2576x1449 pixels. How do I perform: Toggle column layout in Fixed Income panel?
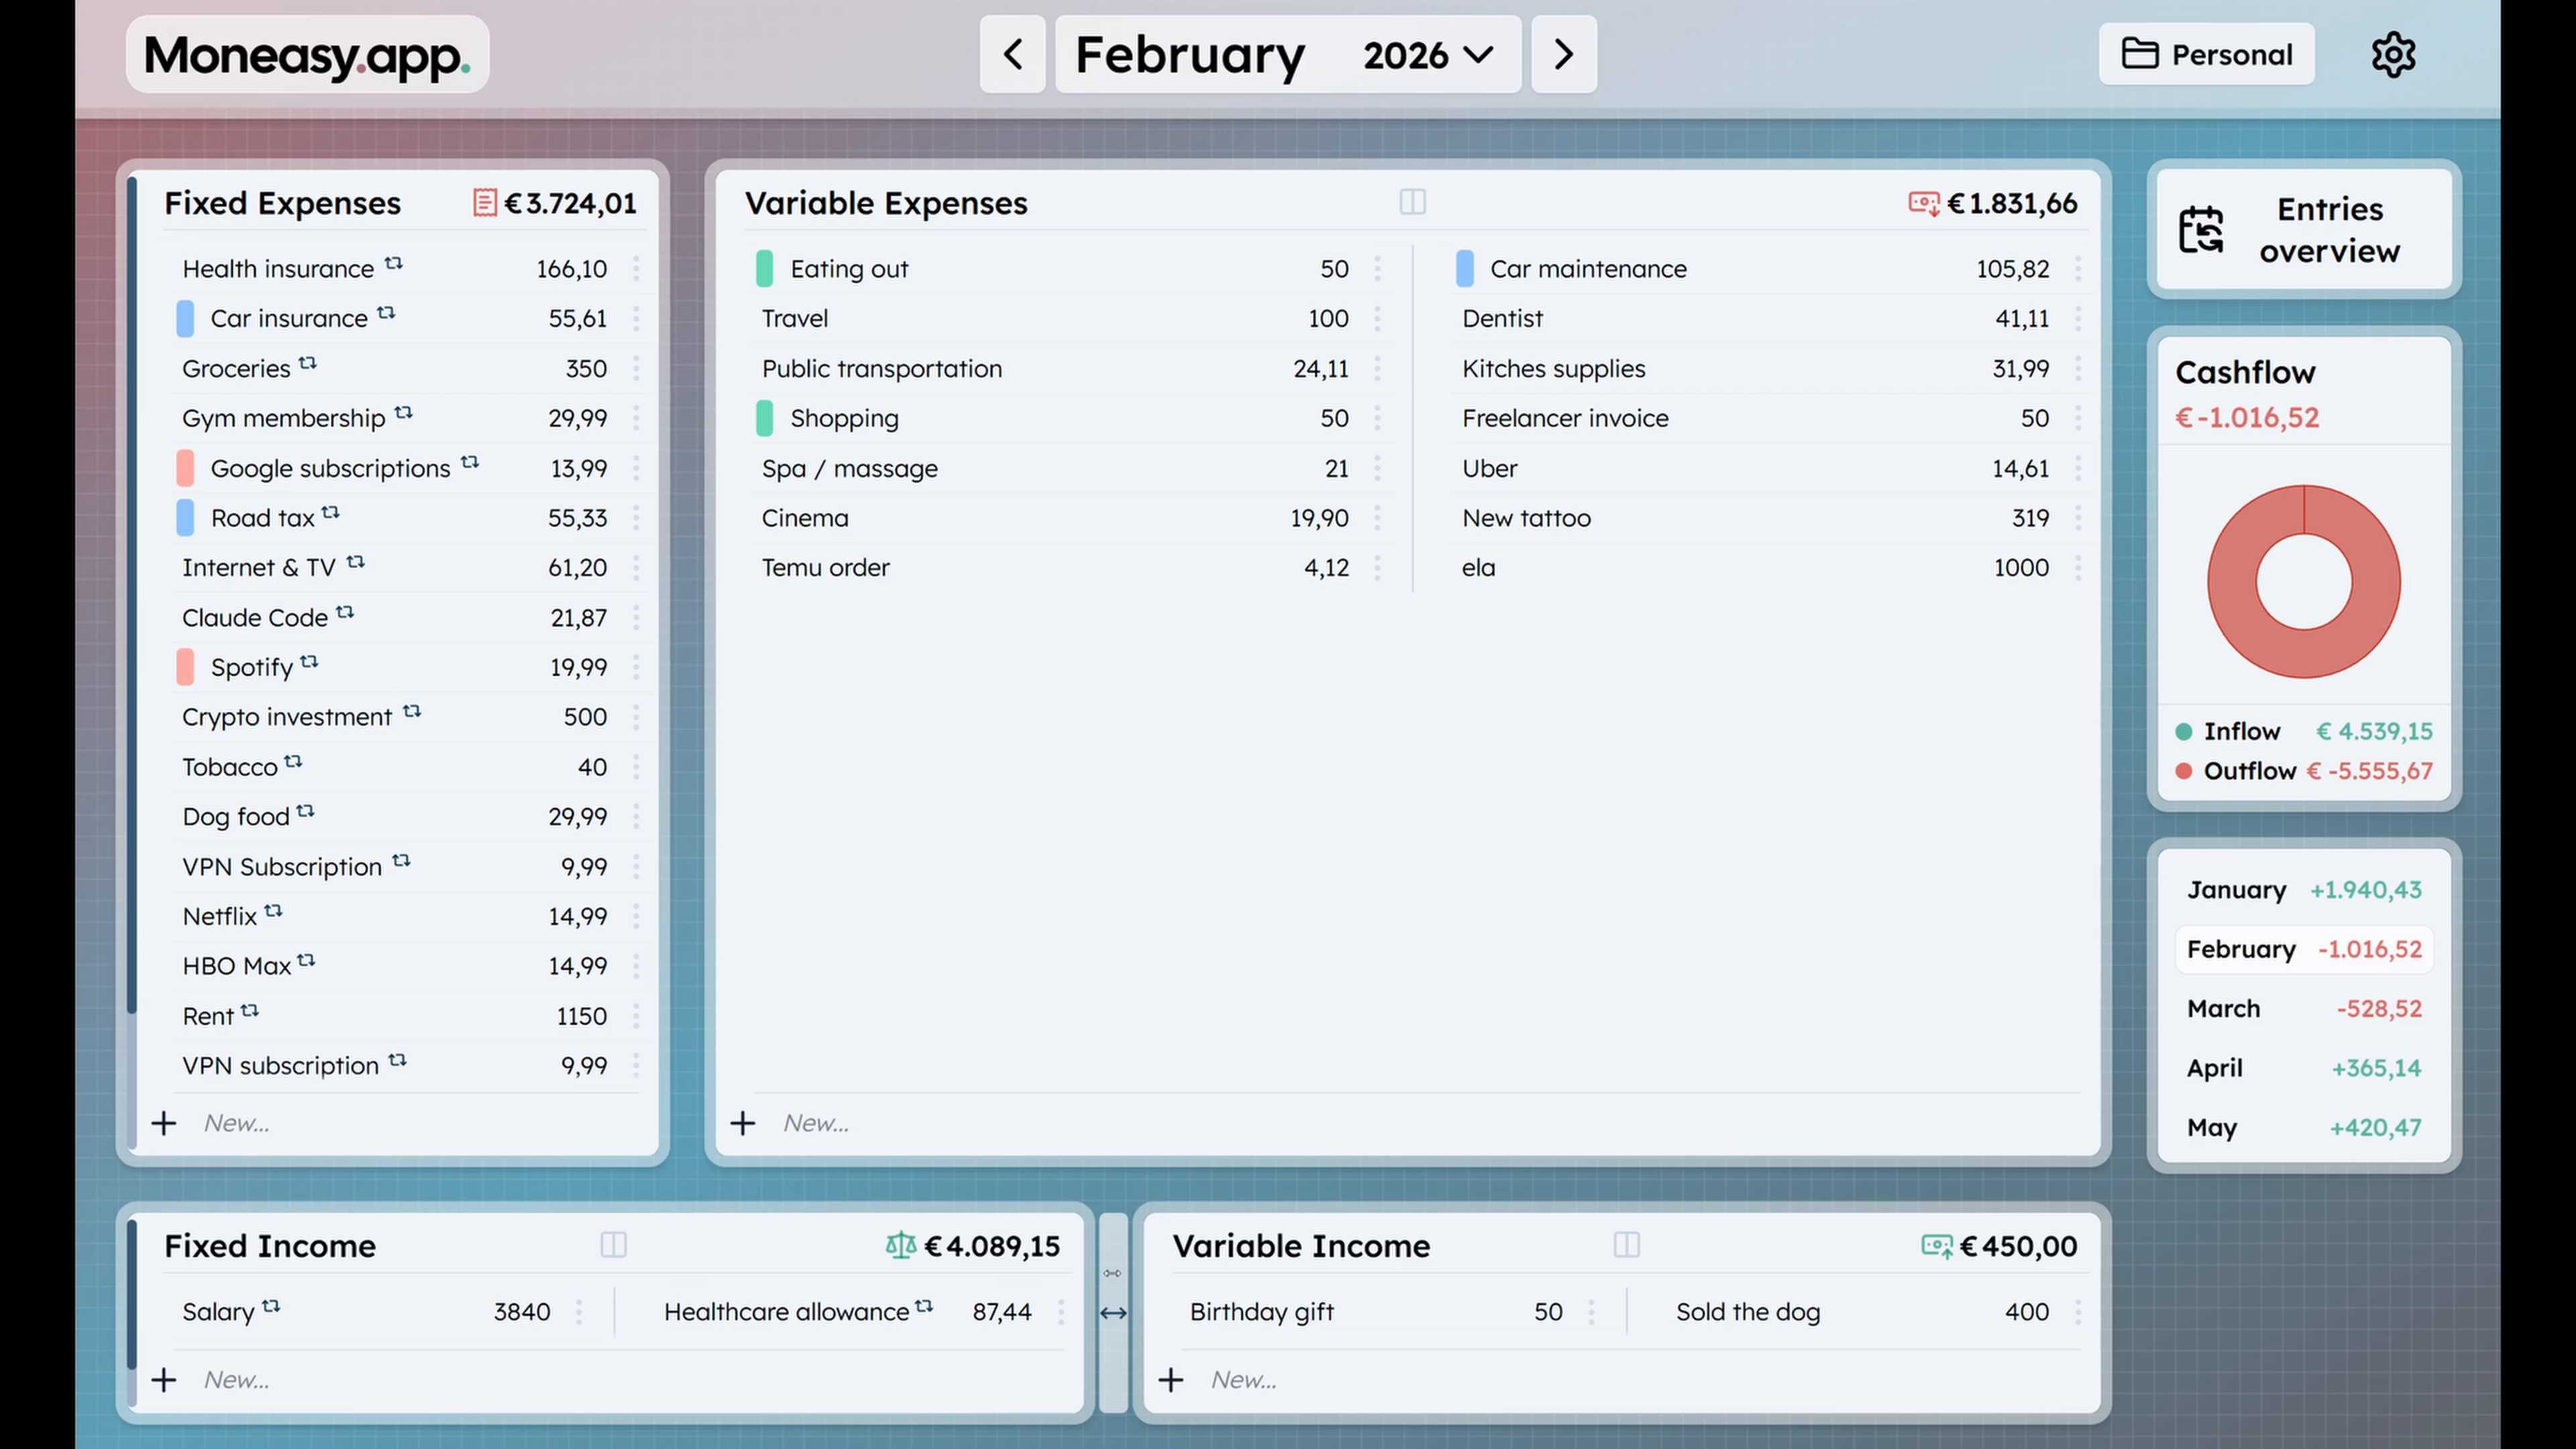(613, 1245)
